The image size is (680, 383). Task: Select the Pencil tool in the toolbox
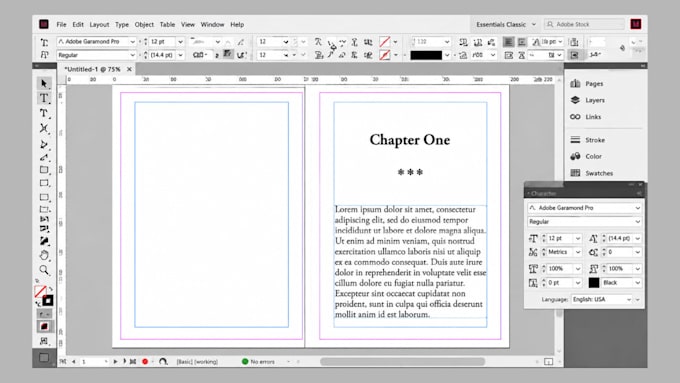44,157
